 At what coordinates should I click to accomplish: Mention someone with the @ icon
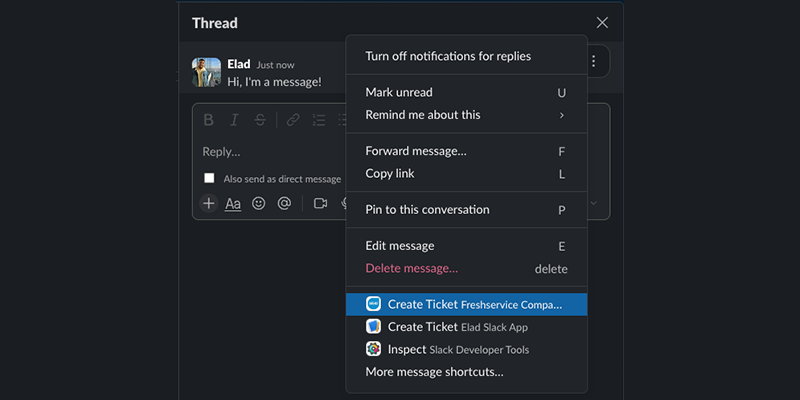click(284, 204)
